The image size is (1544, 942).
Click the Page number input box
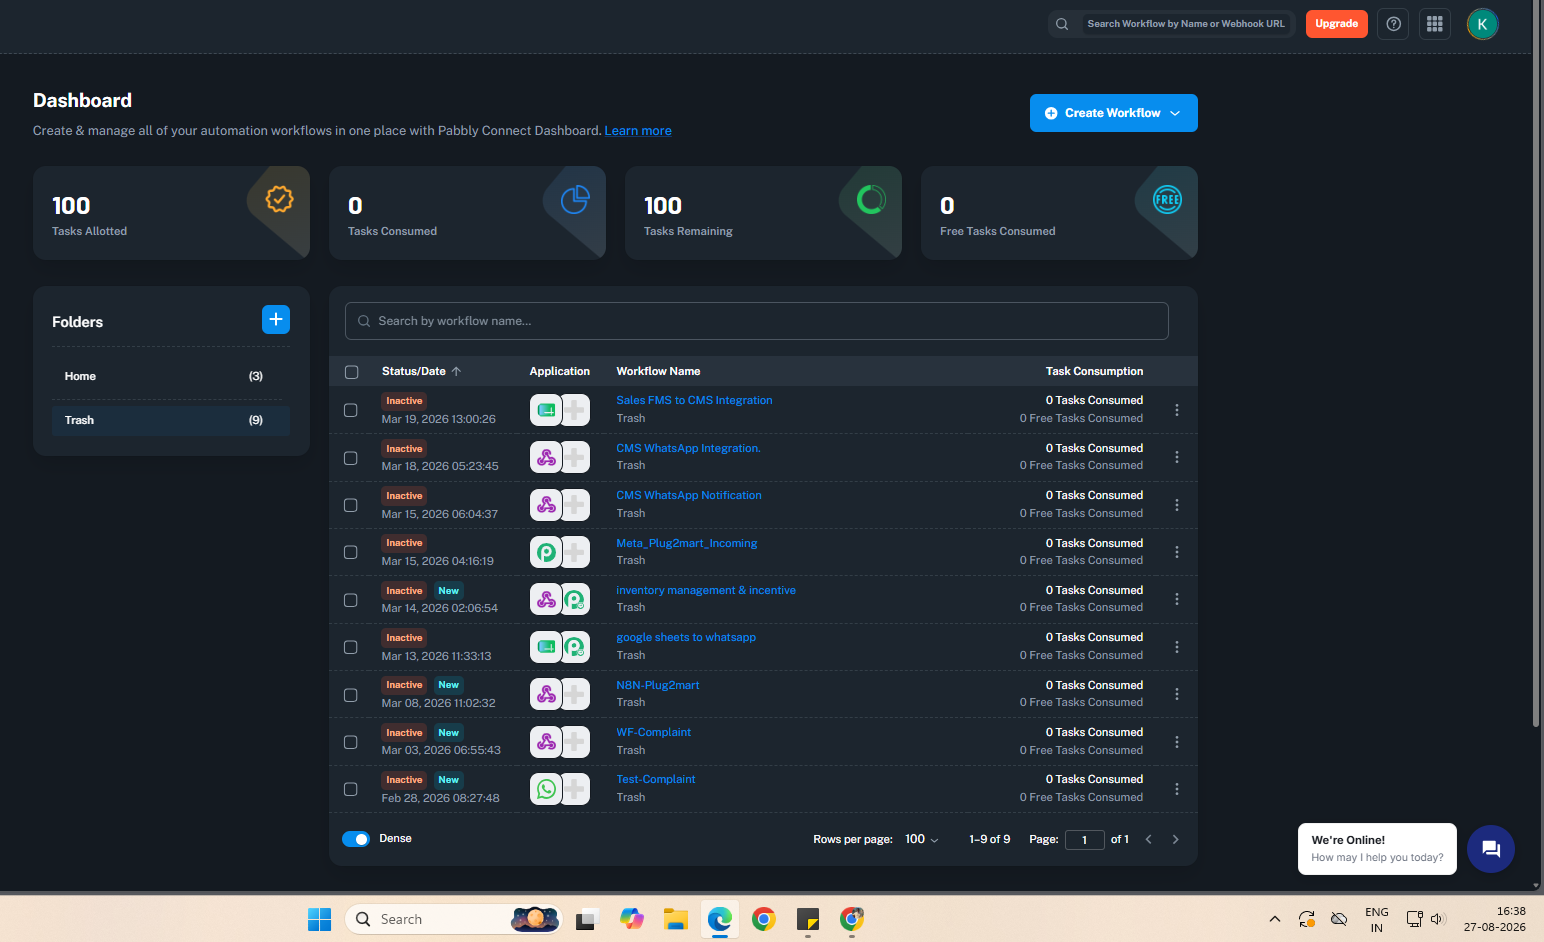click(1084, 840)
